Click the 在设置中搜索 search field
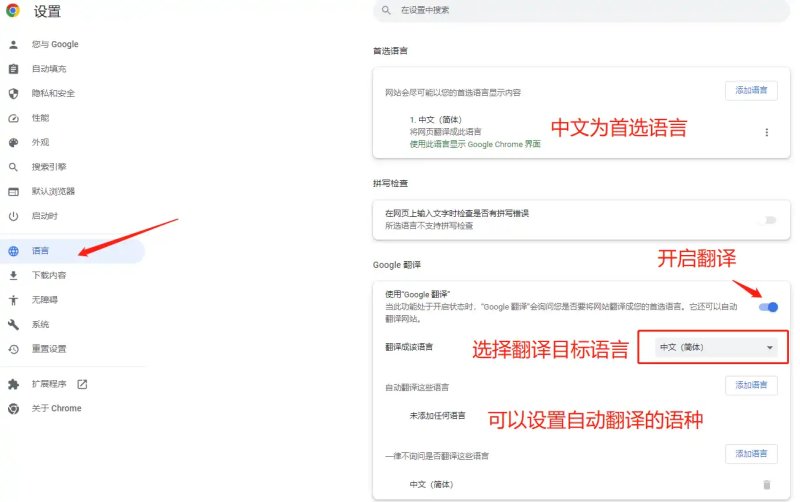 582,10
